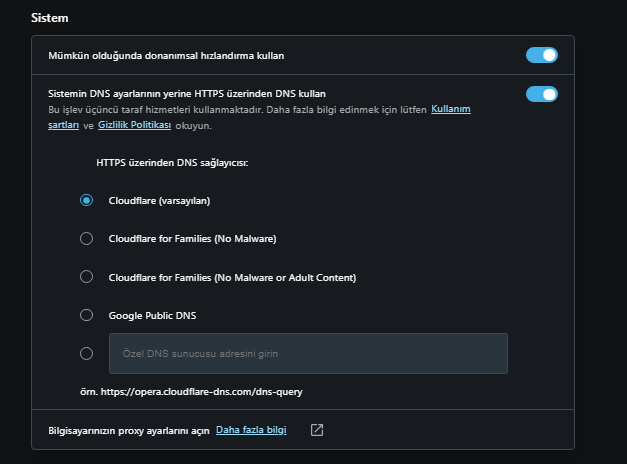Click external link icon for proxy settings
The width and height of the screenshot is (627, 464).
click(317, 430)
